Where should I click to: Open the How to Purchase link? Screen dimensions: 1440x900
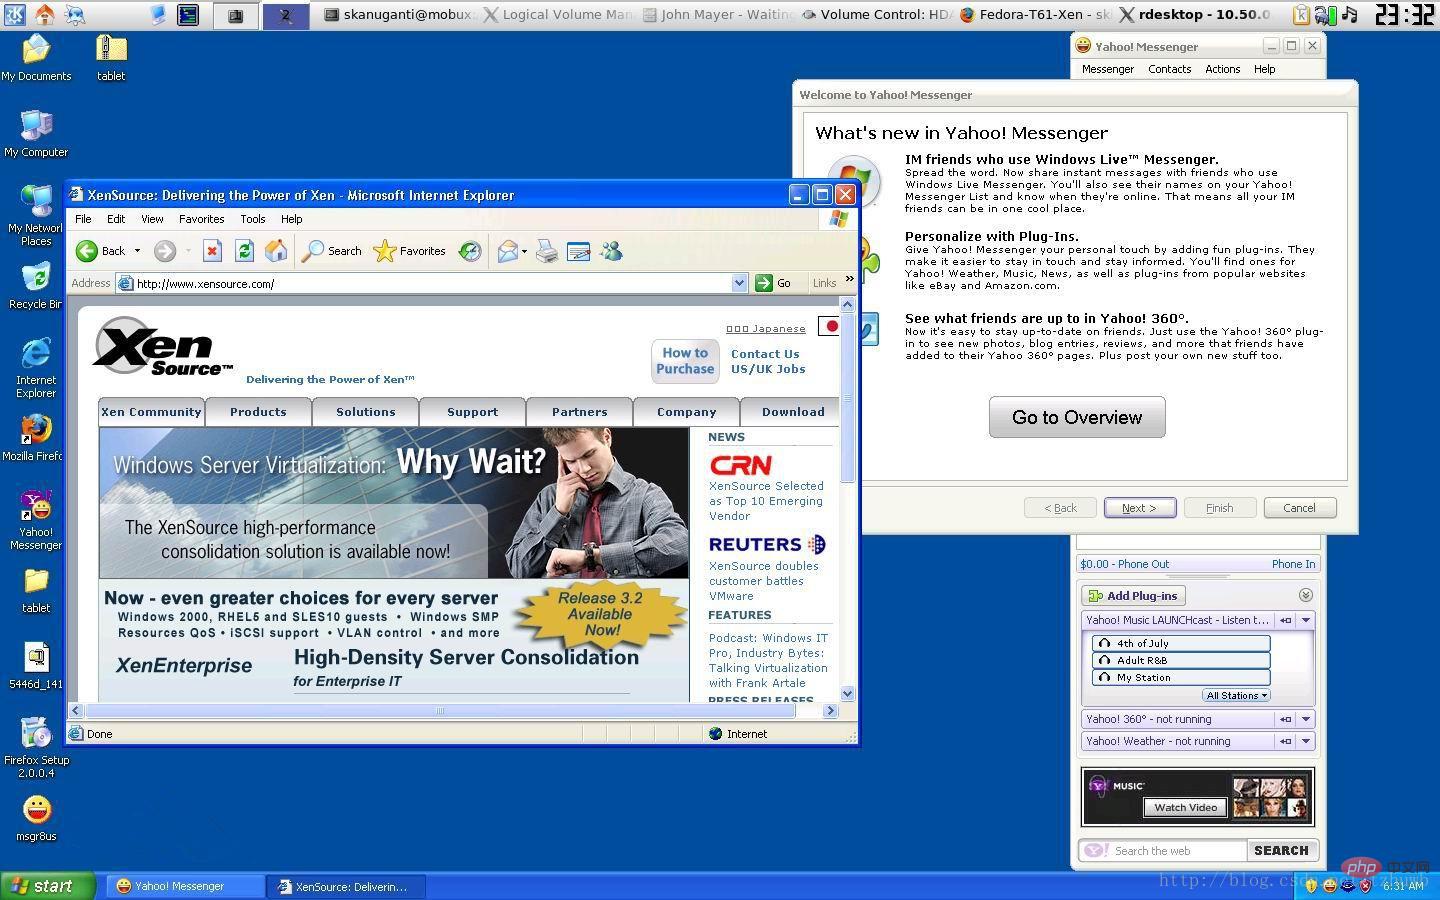coord(685,361)
